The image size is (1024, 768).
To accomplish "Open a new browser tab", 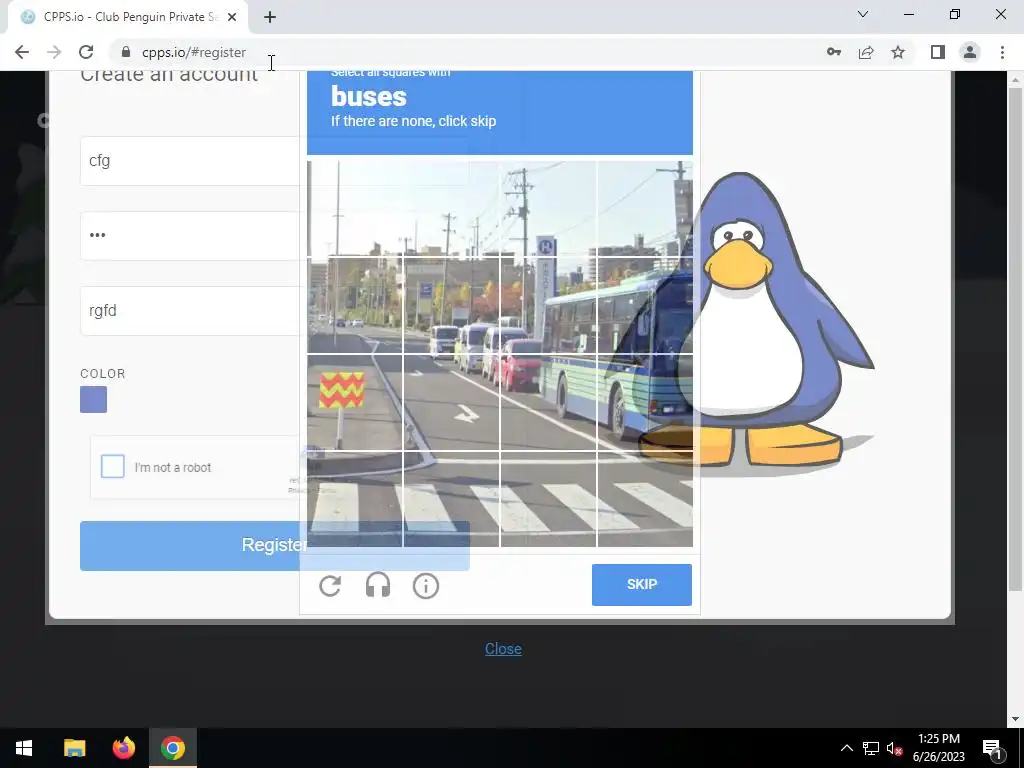I will pyautogui.click(x=270, y=17).
